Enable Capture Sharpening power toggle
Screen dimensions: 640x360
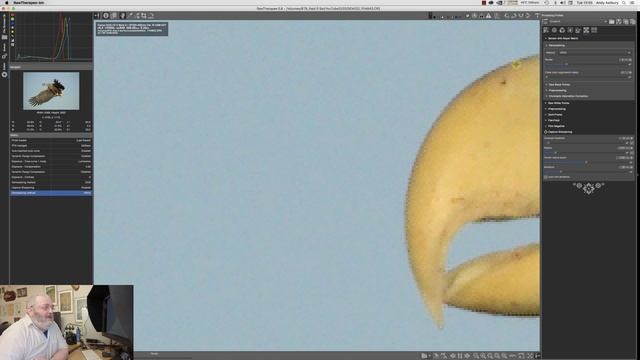[x=545, y=132]
